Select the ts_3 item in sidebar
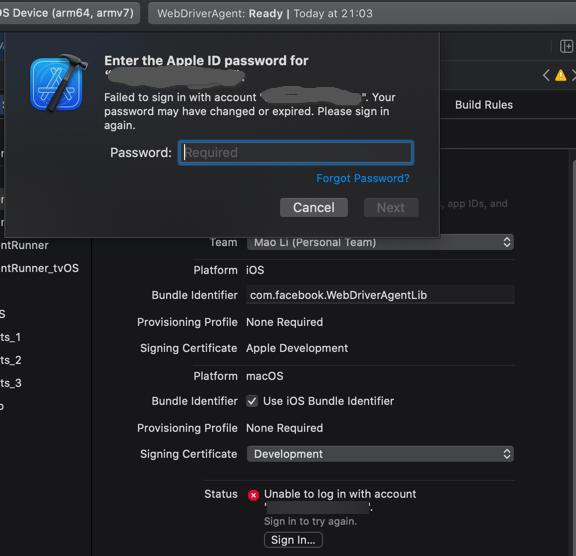Screen dimensions: 576x556 pos(11,383)
